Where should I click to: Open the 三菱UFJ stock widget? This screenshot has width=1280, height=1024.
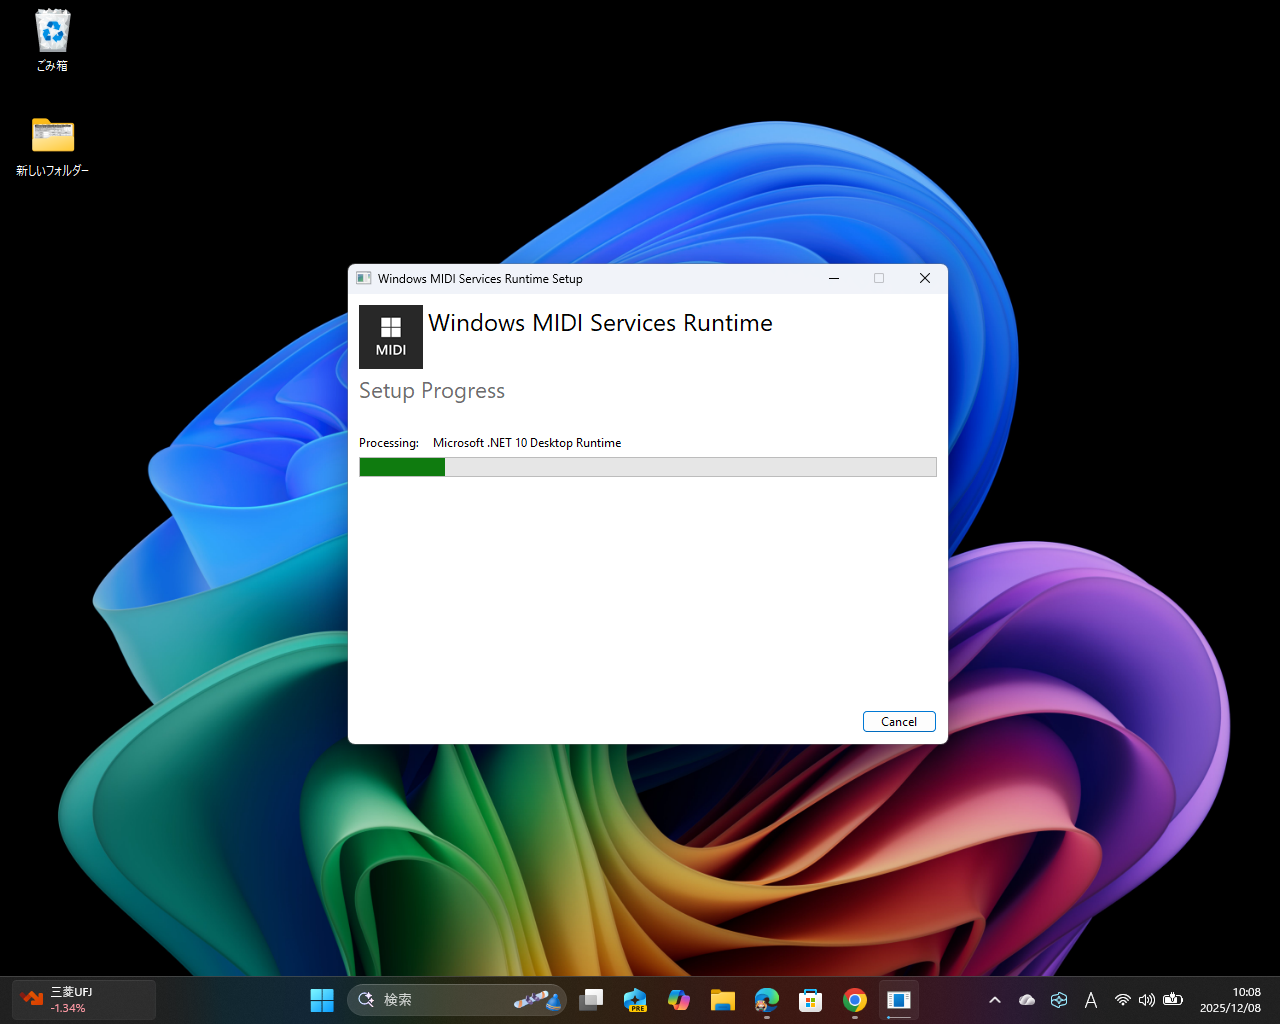tap(84, 1000)
